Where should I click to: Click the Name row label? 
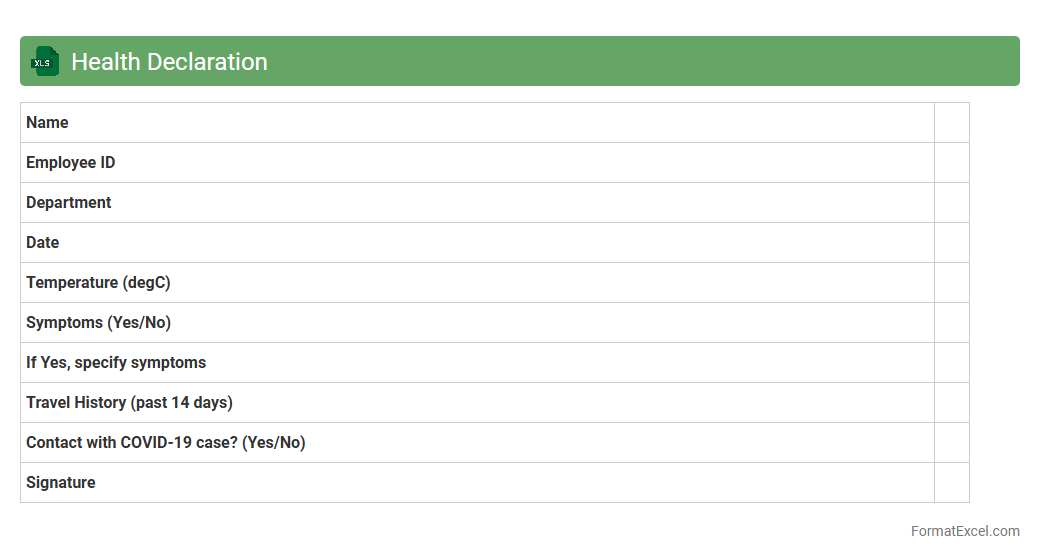click(x=47, y=123)
